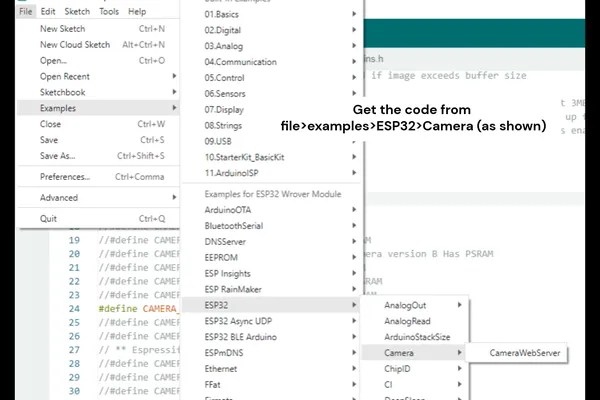Select AnalogRead in the ESP32 examples

coord(408,321)
